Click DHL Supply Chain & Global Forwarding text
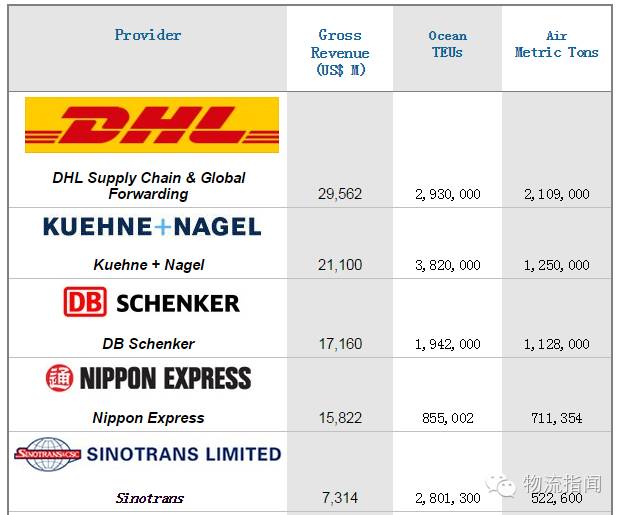Screen dimensions: 623x515 click(149, 186)
